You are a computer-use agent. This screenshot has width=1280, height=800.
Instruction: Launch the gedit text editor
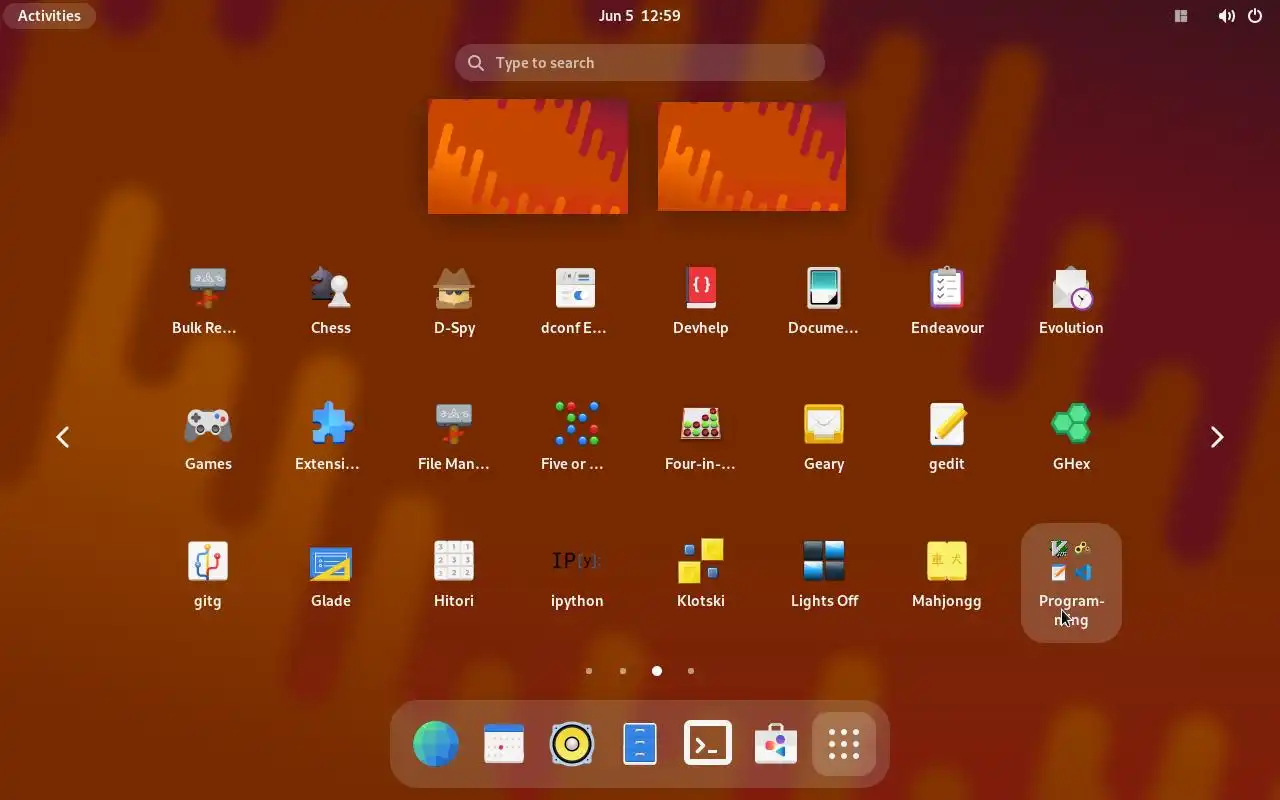(947, 437)
